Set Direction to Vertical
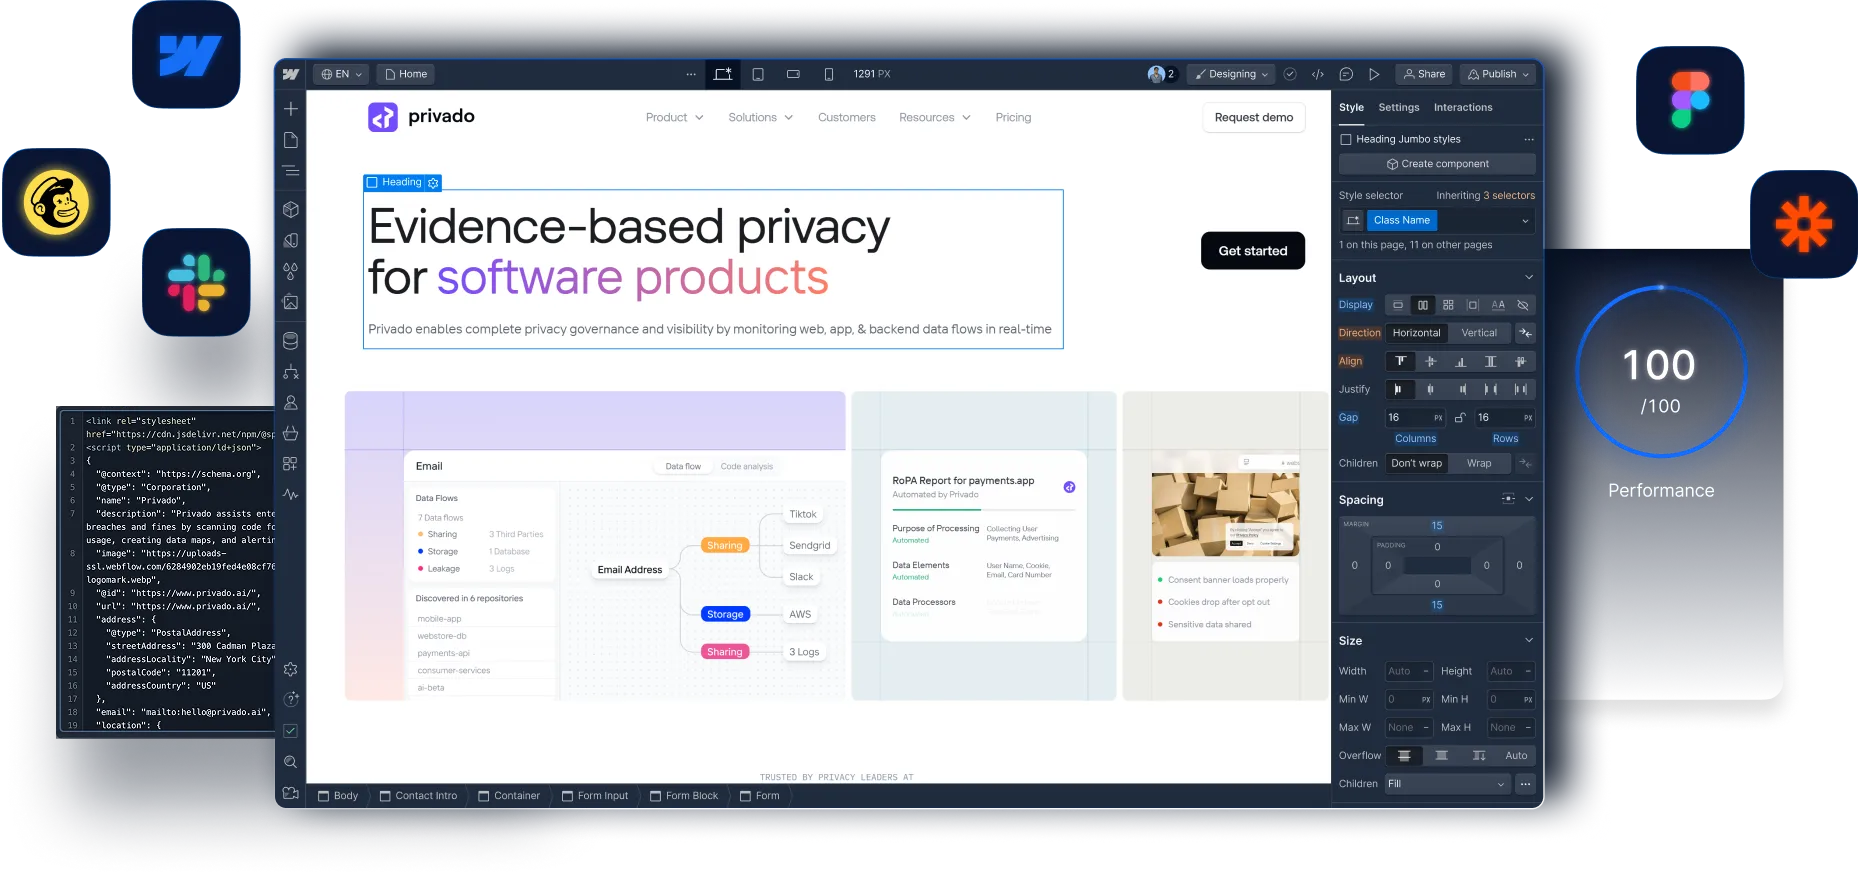Screen dimensions: 1858x879 (x=1479, y=333)
